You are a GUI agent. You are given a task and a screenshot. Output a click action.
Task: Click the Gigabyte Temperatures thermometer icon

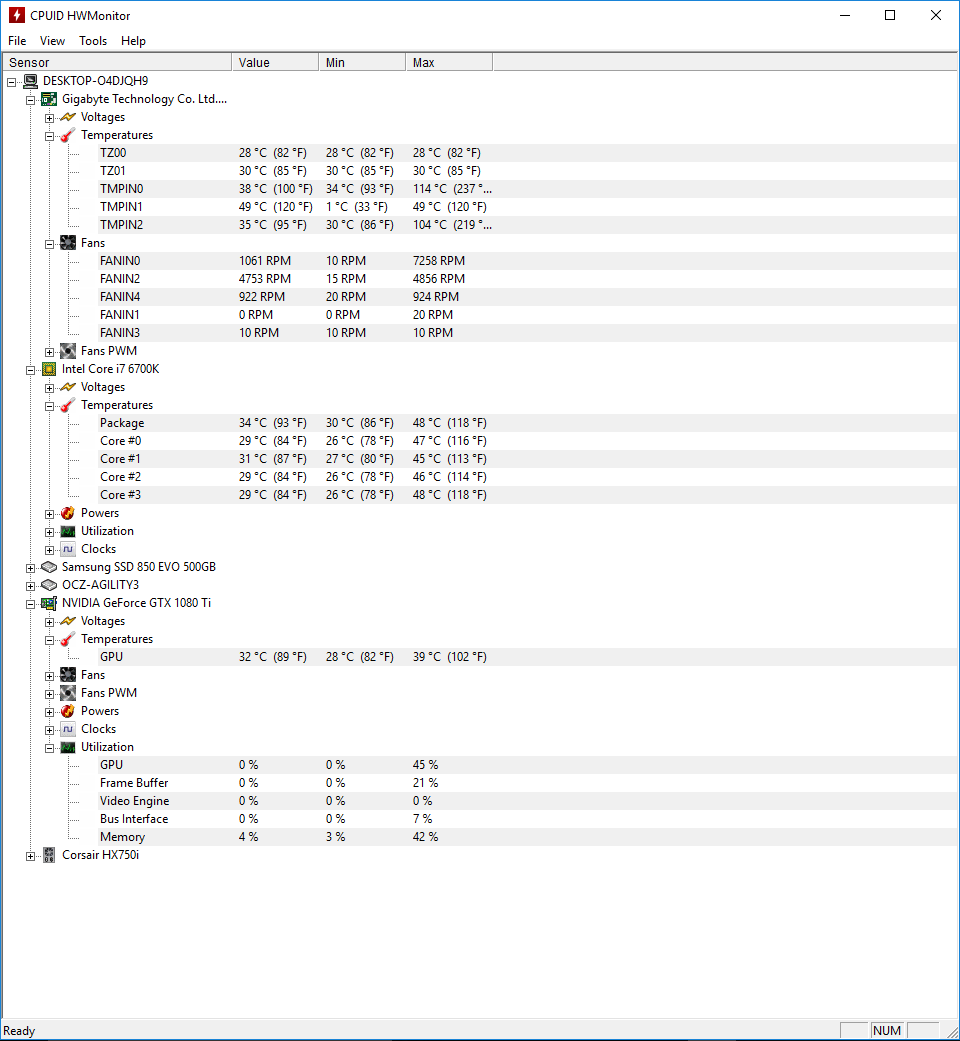68,135
